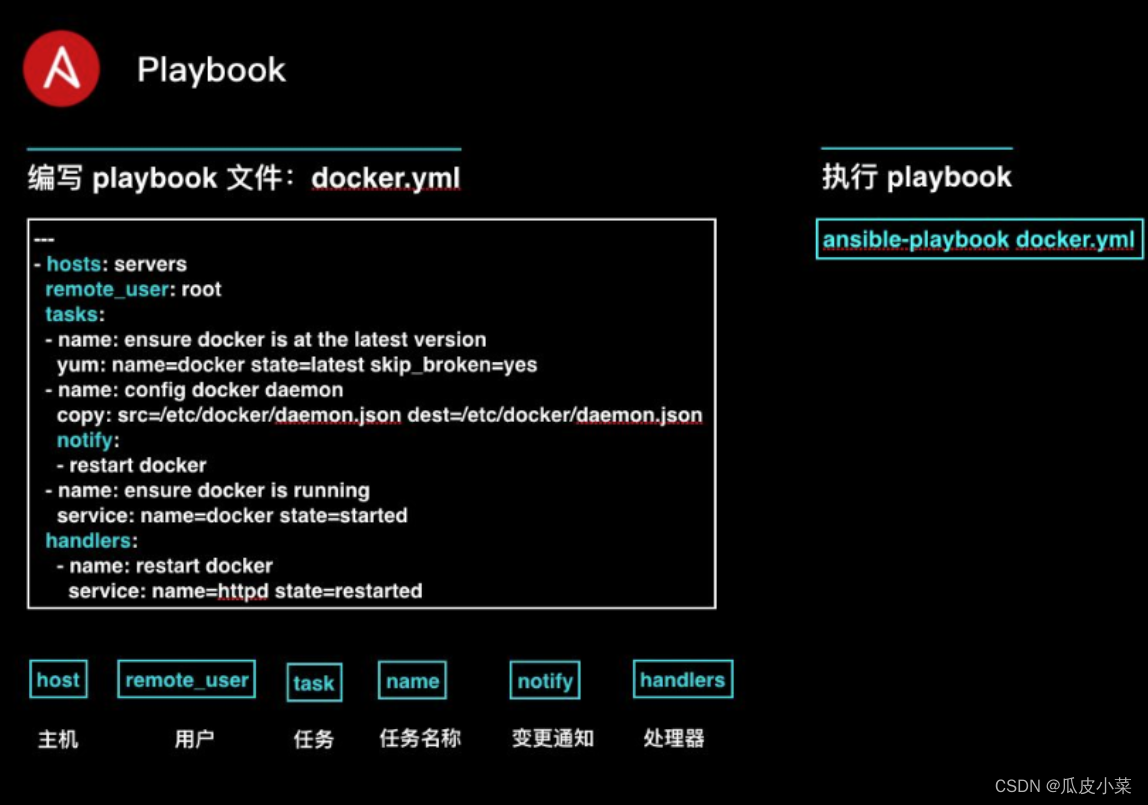1148x805 pixels.
Task: Click the '- hosts: servers' line
Action: 111,264
